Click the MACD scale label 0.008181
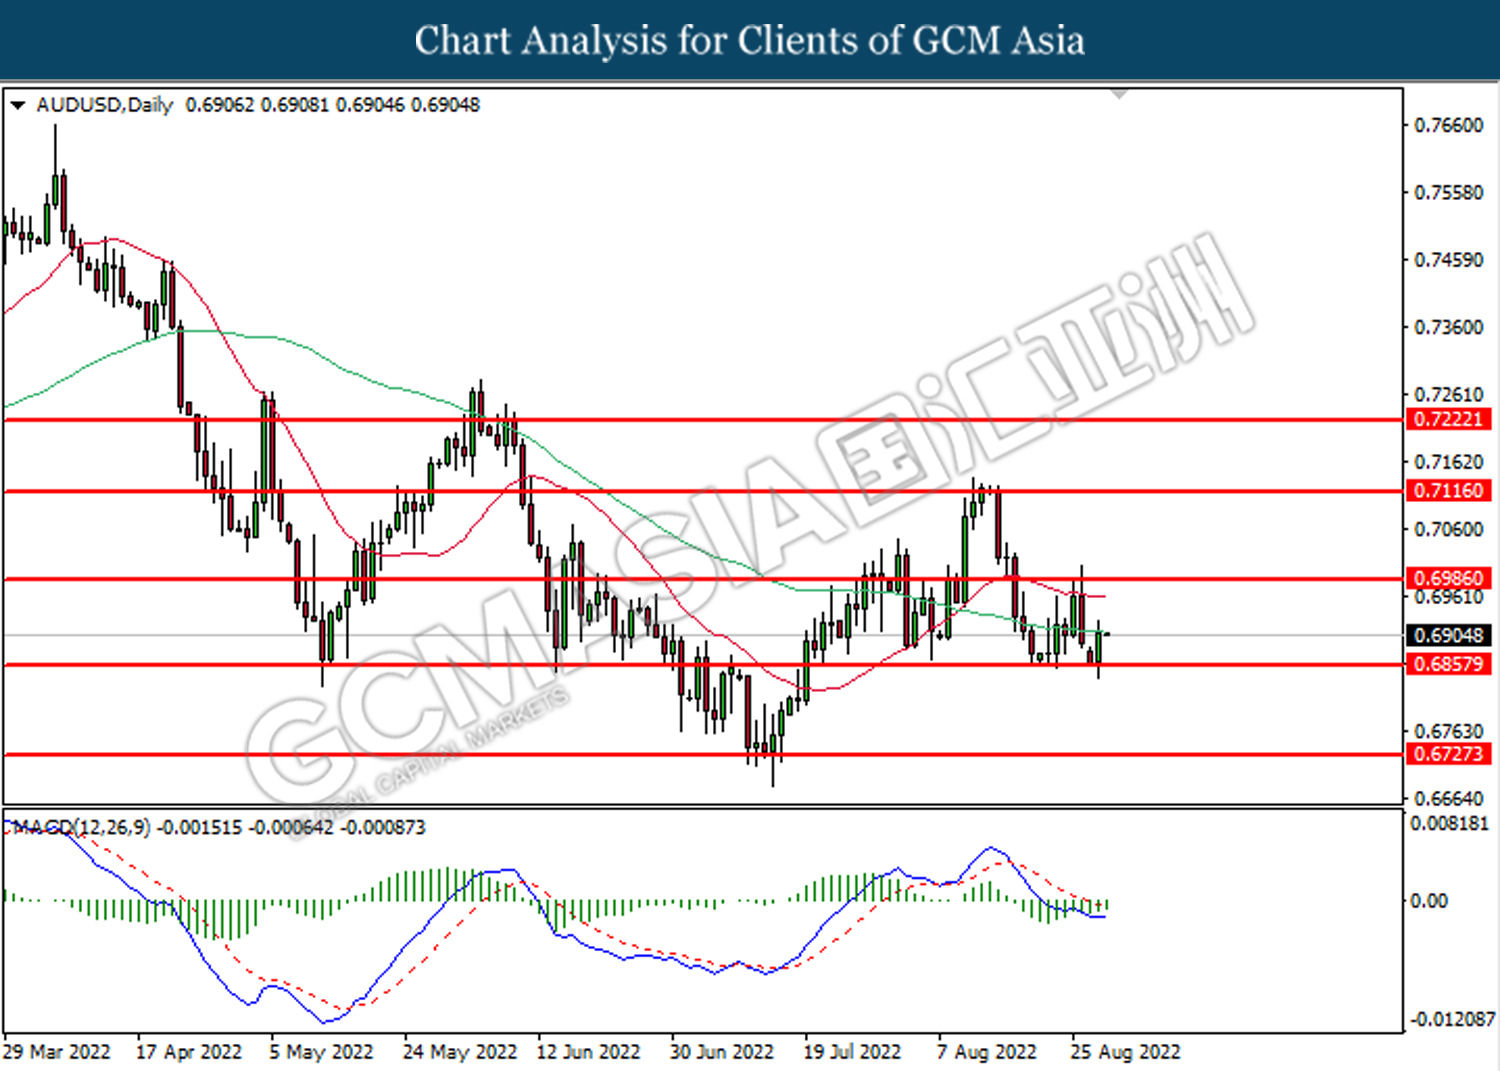Screen dimensions: 1500x1071 (1450, 824)
